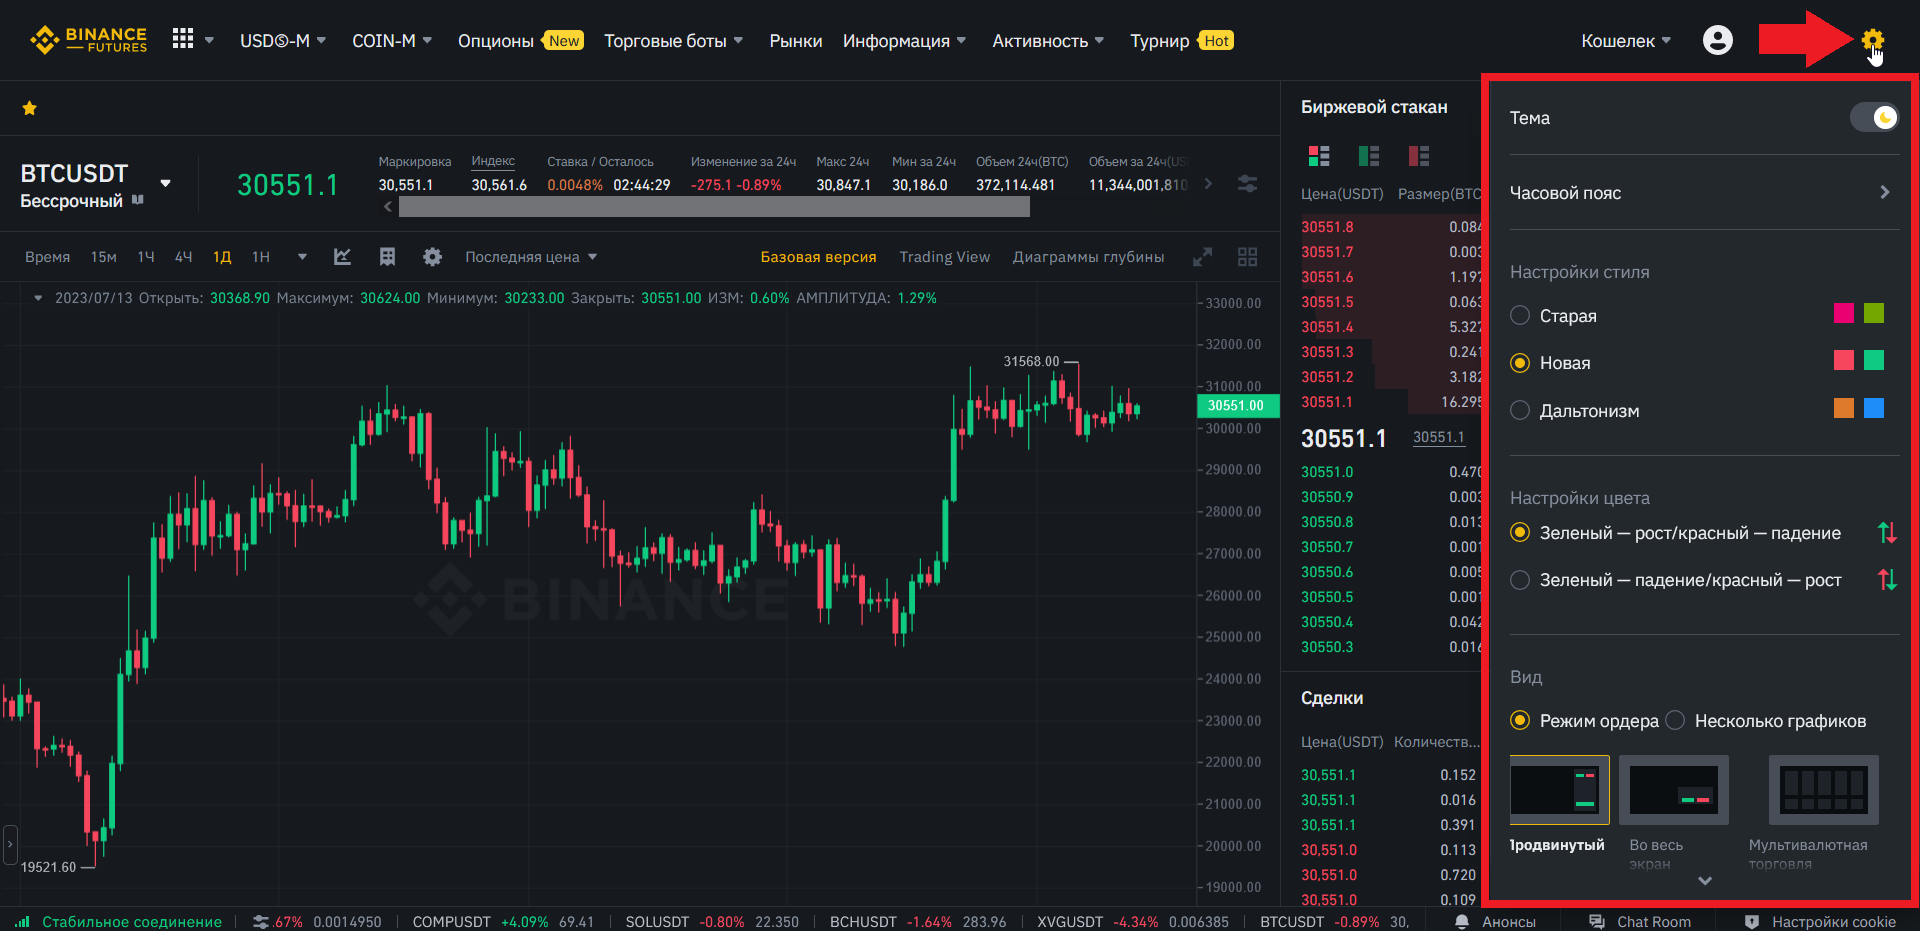Click the settings gear icon in header
This screenshot has height=931, width=1920.
[1872, 40]
